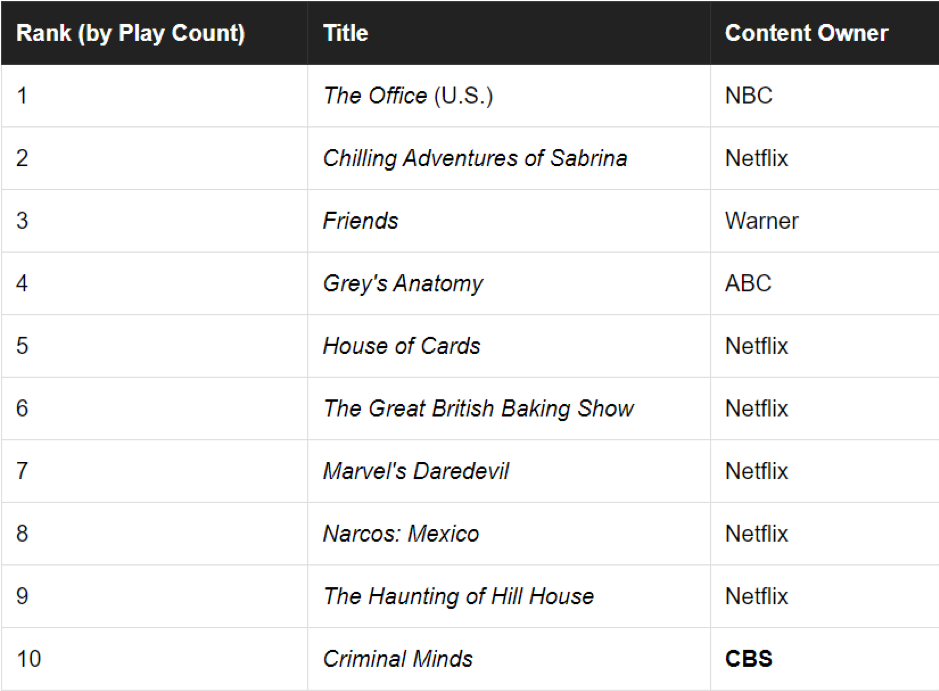939x691 pixels.
Task: Select the "Friends" title cell
Action: pos(361,221)
